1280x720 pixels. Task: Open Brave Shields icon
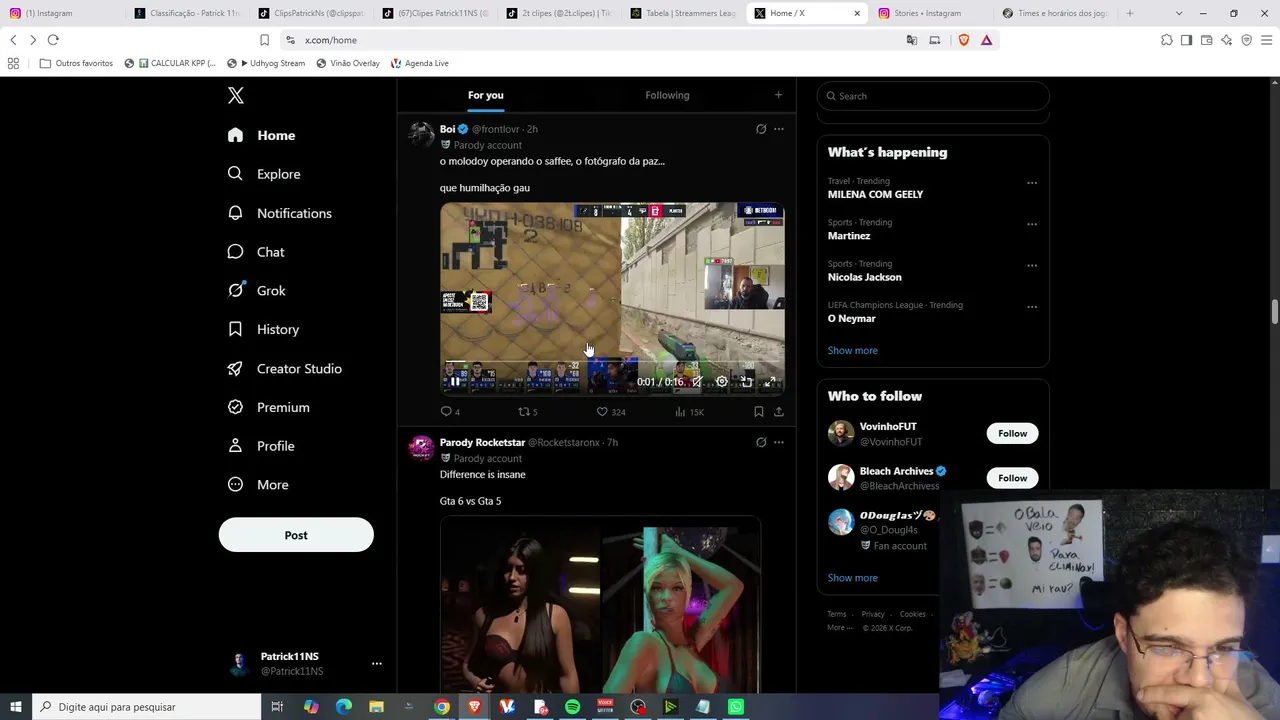tap(964, 40)
